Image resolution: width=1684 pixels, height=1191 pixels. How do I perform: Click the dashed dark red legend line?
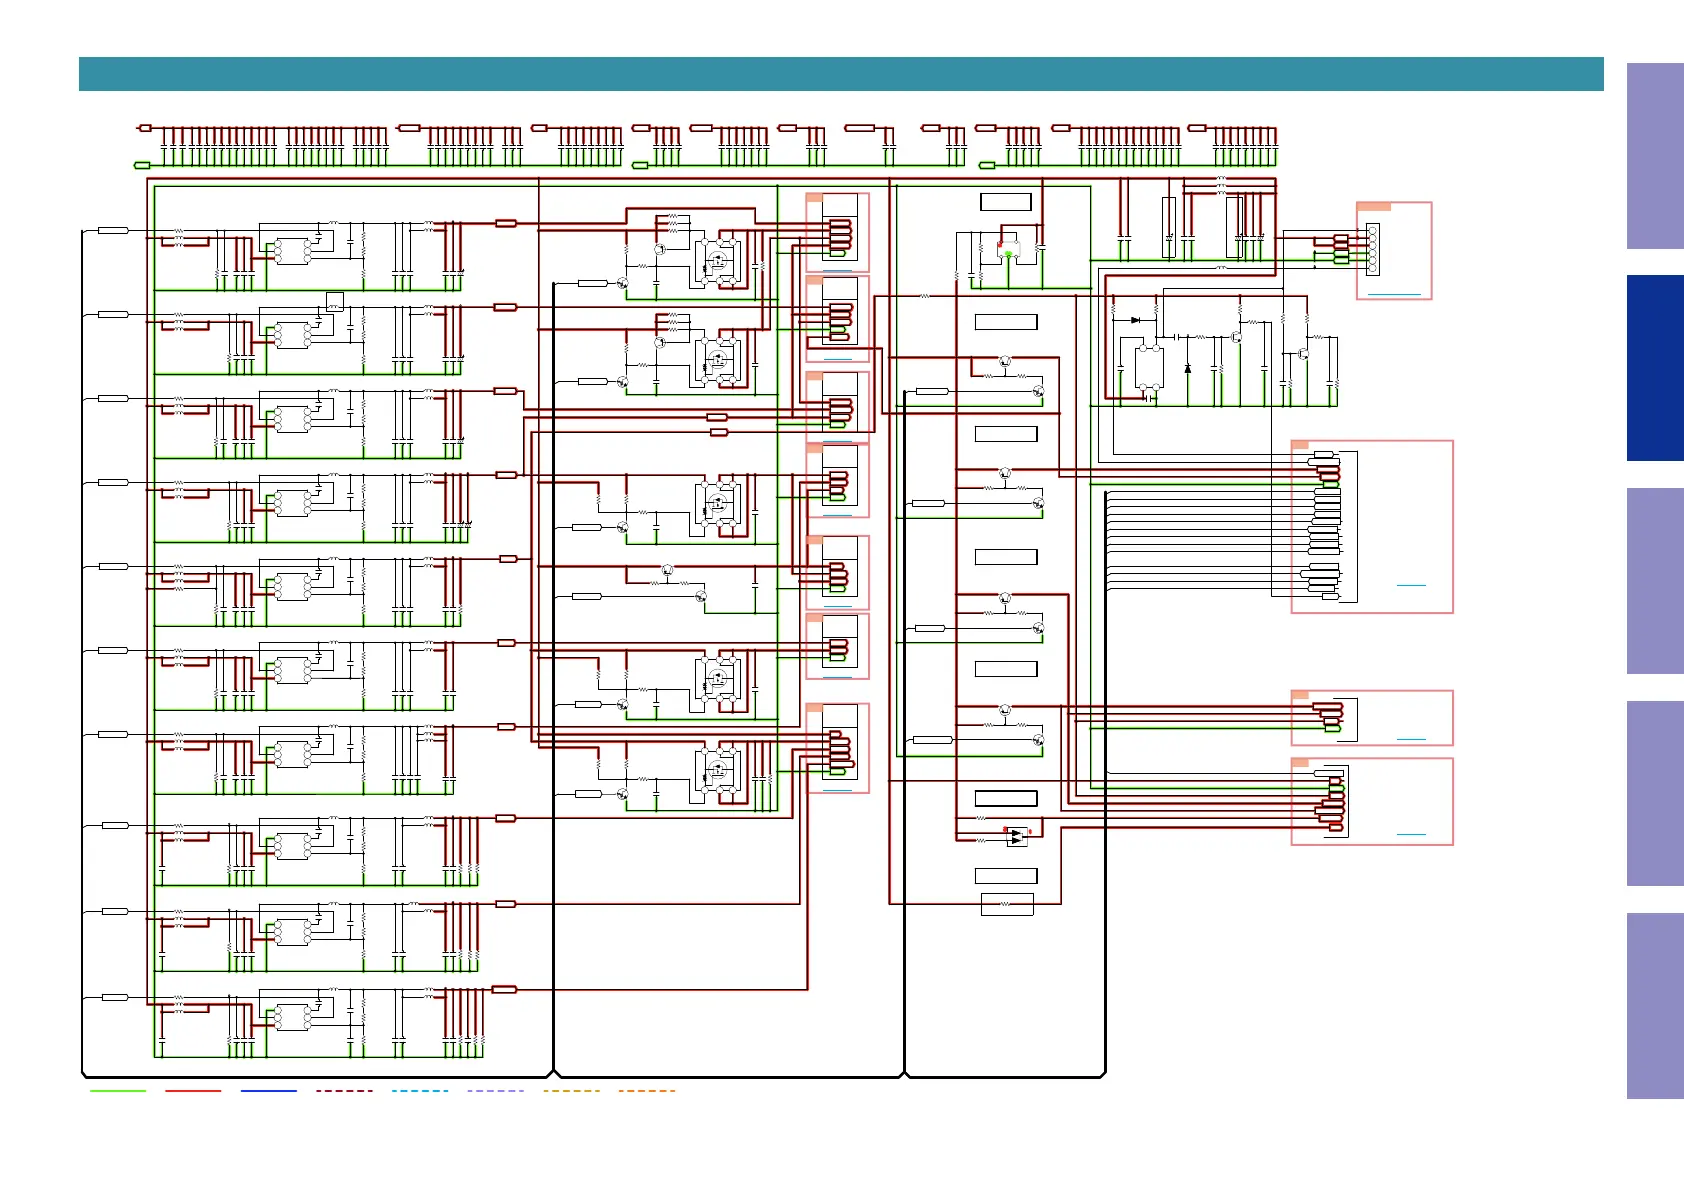(344, 1091)
